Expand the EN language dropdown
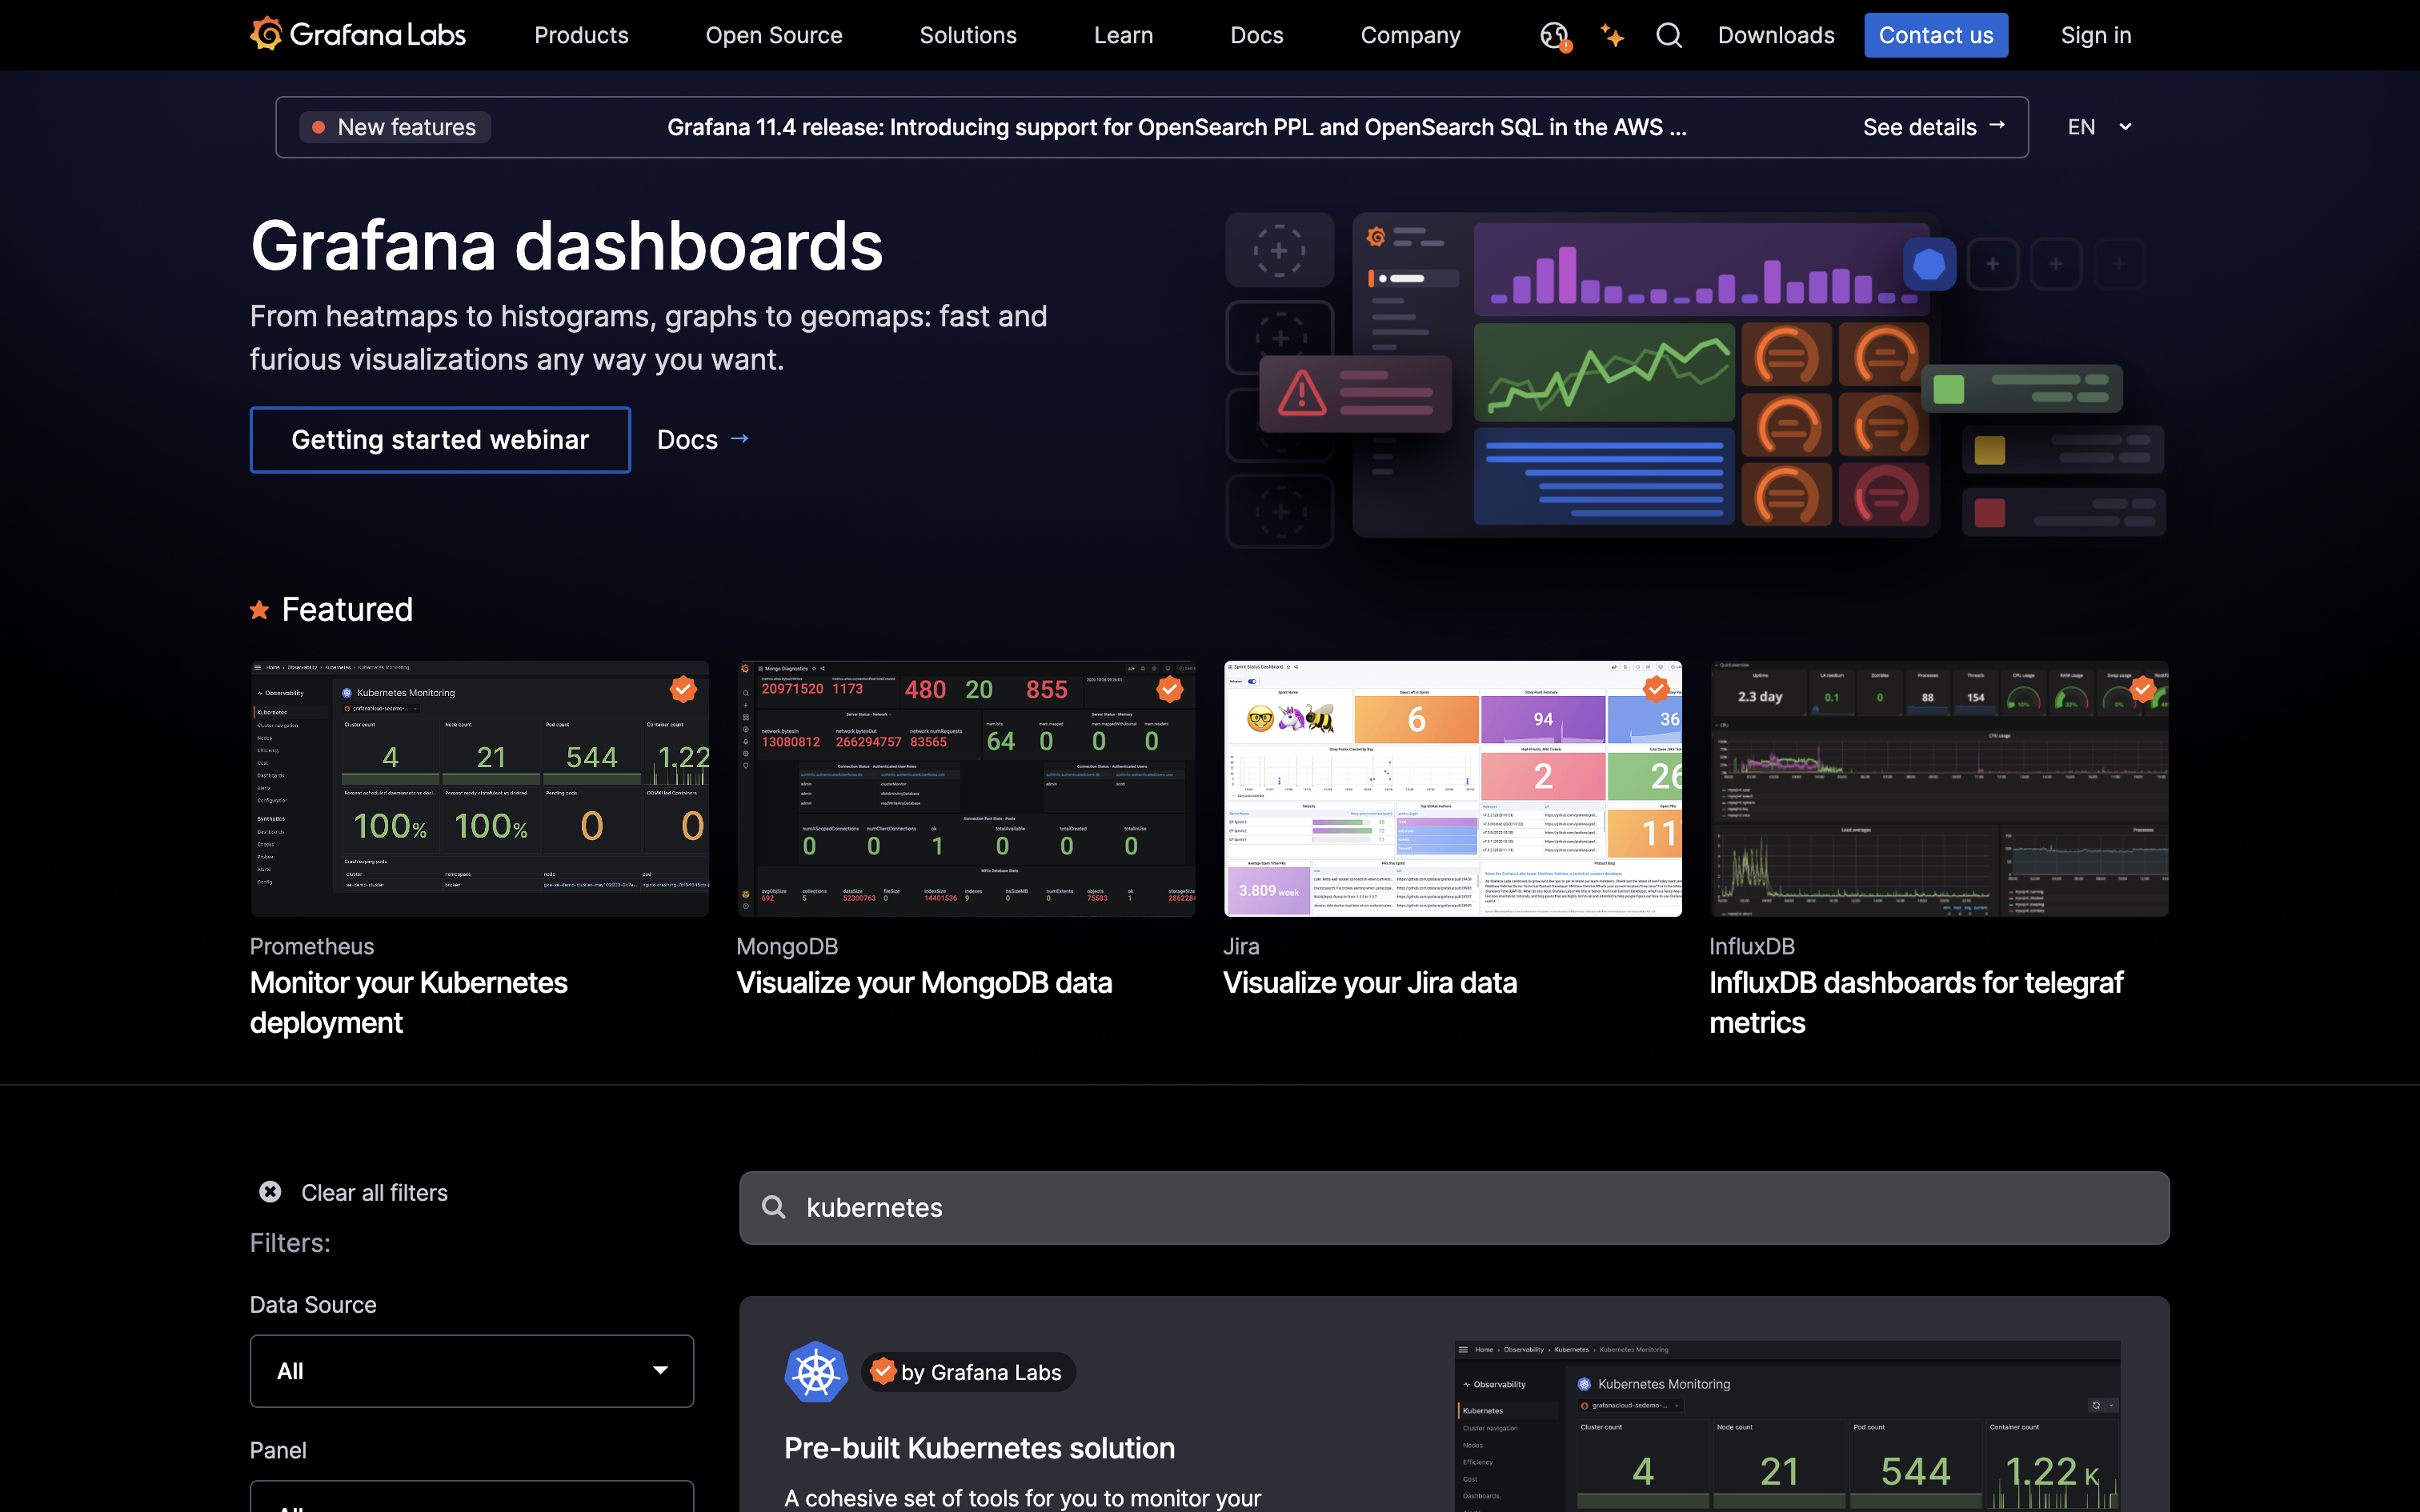This screenshot has height=1512, width=2420. pyautogui.click(x=2100, y=127)
